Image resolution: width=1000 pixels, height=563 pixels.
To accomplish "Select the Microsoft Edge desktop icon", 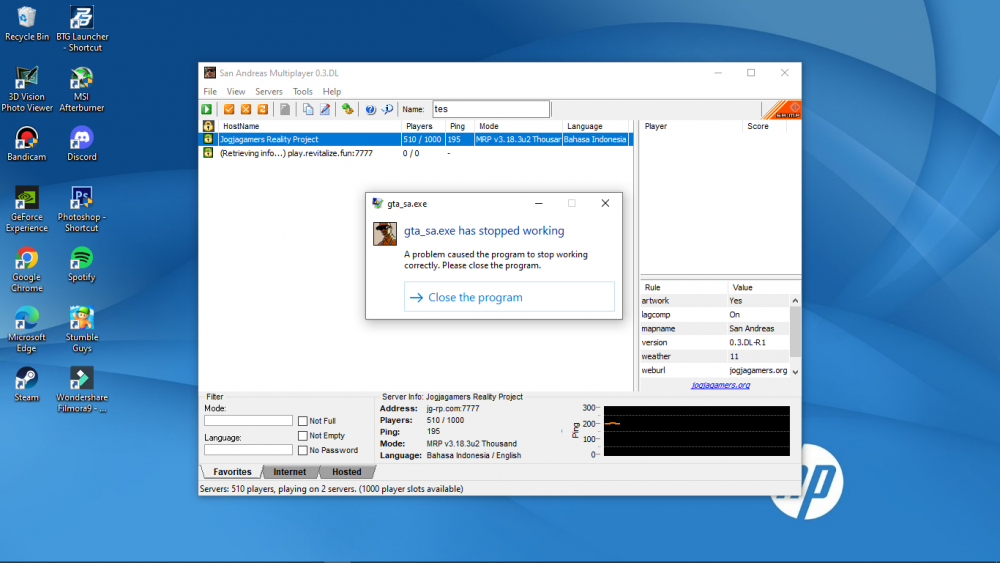I will 27,329.
